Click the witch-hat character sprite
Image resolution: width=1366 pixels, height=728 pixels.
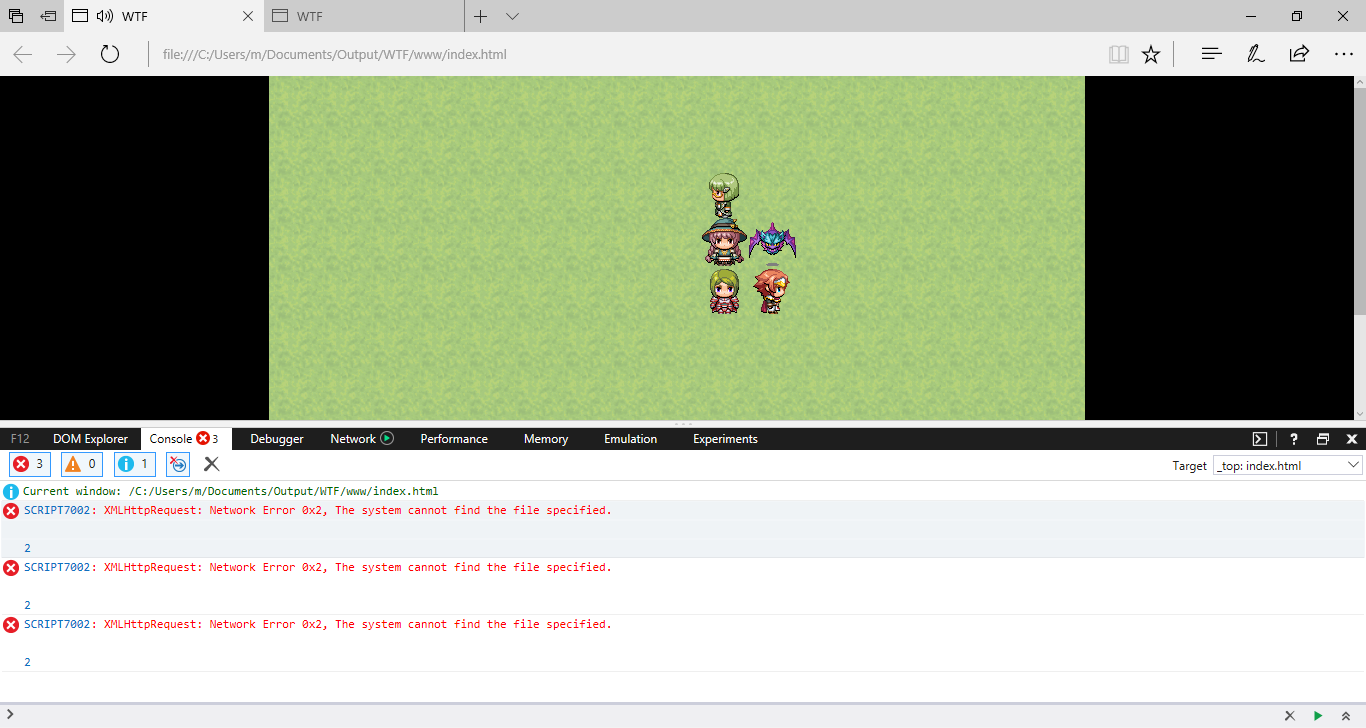724,243
